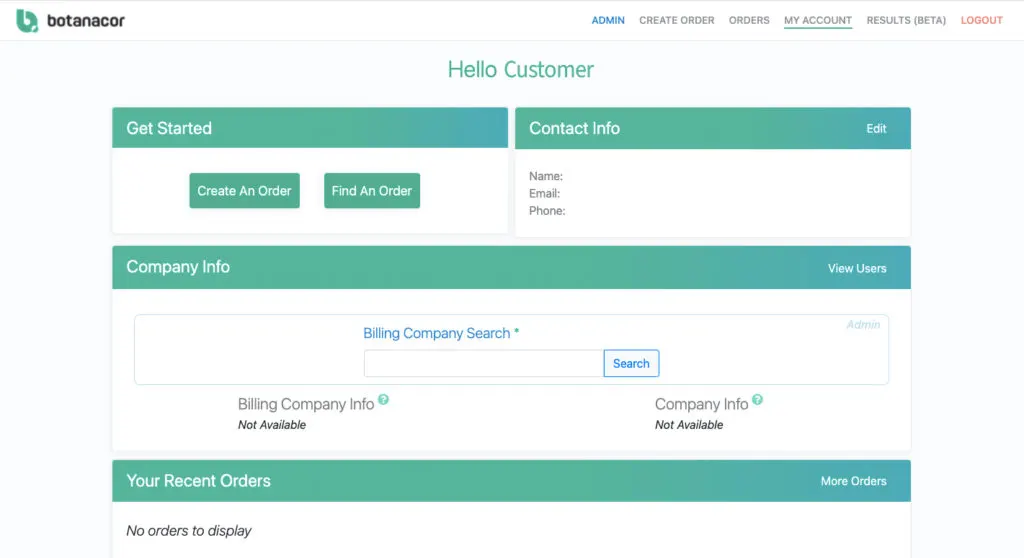
Task: Click the Botanacor leaf logo icon
Action: coord(27,20)
